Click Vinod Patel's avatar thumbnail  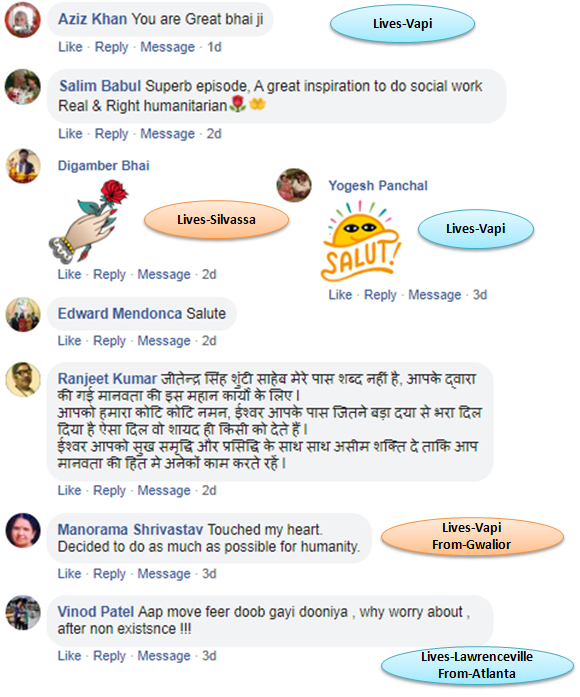coord(23,613)
